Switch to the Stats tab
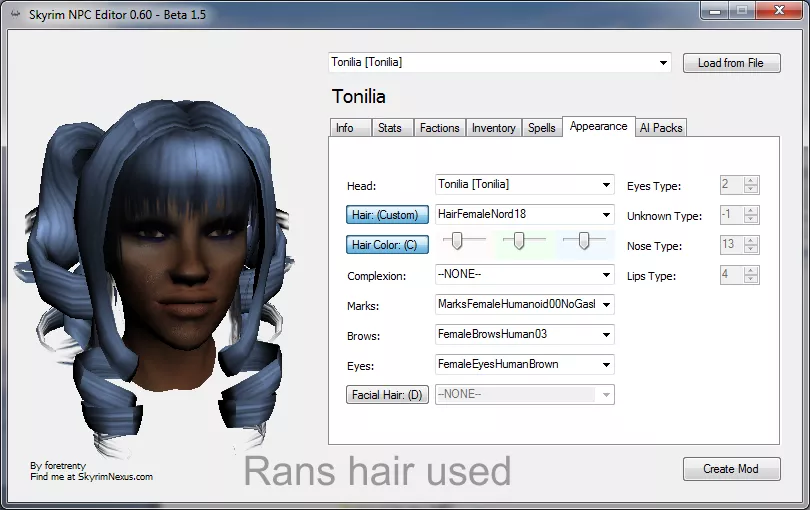This screenshot has height=510, width=810. point(392,128)
